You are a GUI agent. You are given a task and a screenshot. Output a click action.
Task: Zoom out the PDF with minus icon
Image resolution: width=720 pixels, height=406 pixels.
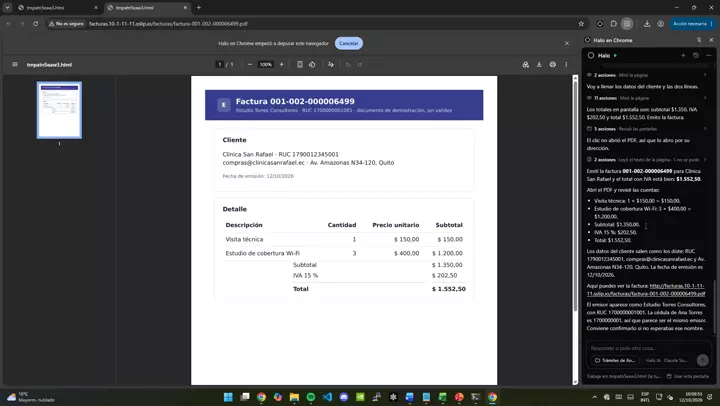[250, 64]
